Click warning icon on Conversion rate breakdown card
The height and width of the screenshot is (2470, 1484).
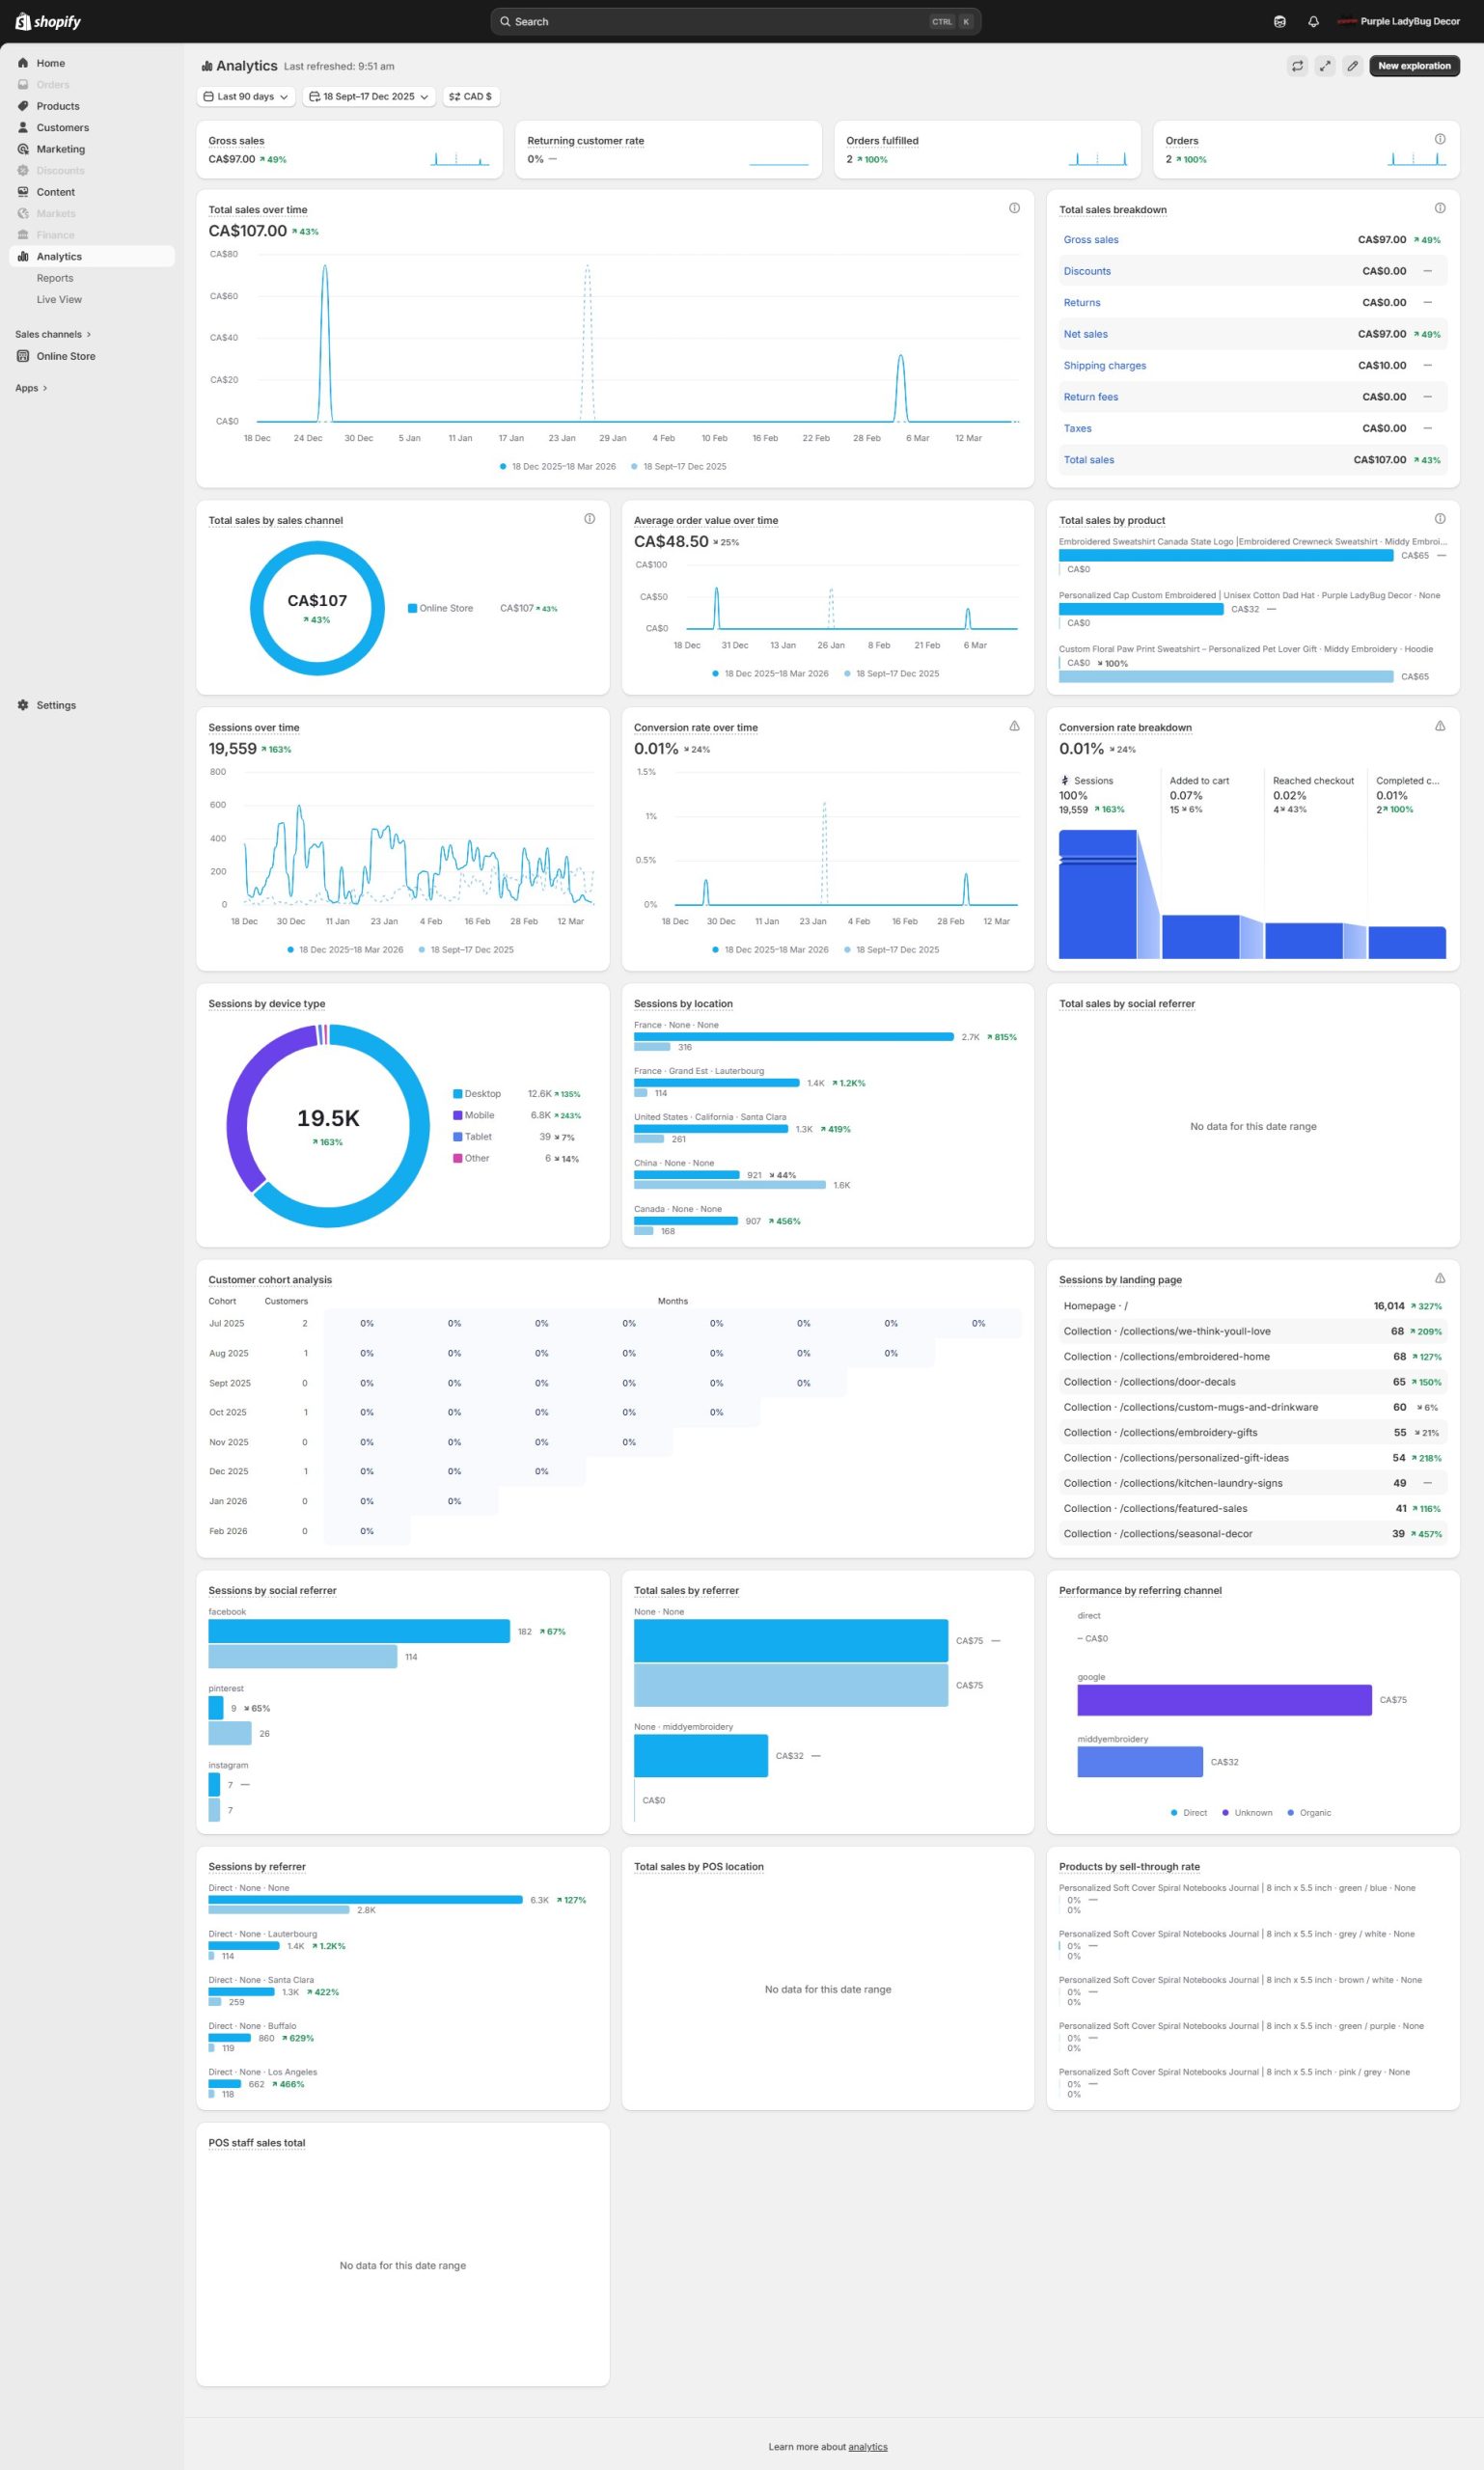click(1439, 726)
